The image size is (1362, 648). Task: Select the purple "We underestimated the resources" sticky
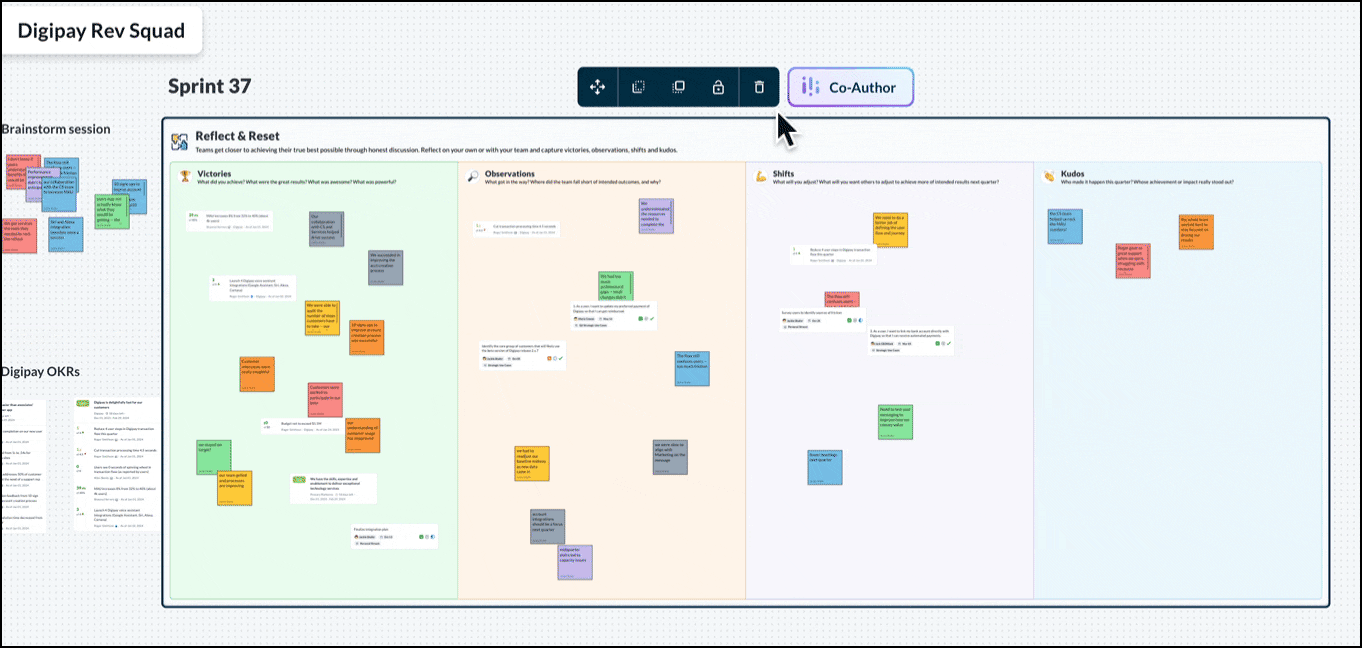[x=656, y=216]
